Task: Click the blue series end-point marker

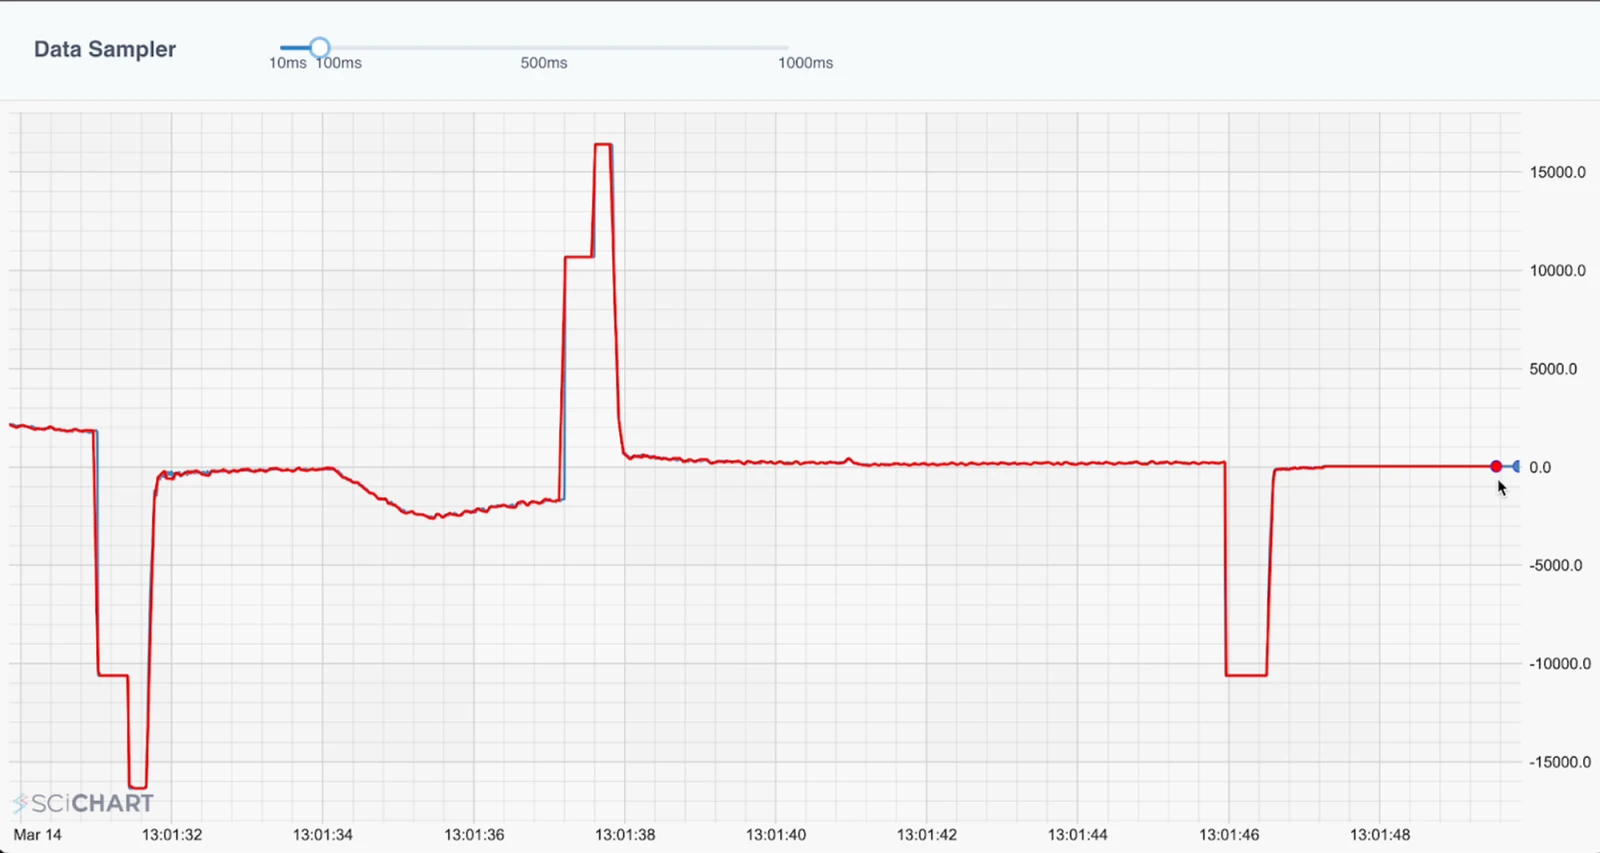Action: tap(1516, 466)
